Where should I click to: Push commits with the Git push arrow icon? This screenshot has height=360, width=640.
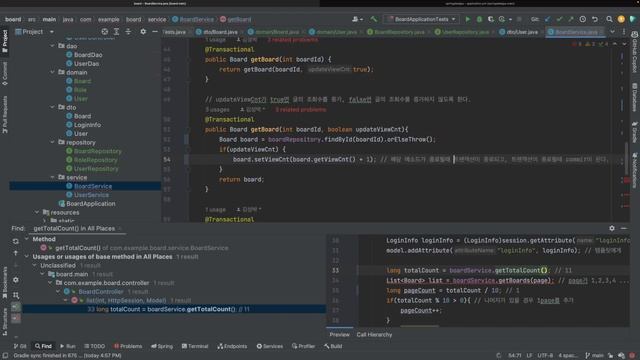571,19
